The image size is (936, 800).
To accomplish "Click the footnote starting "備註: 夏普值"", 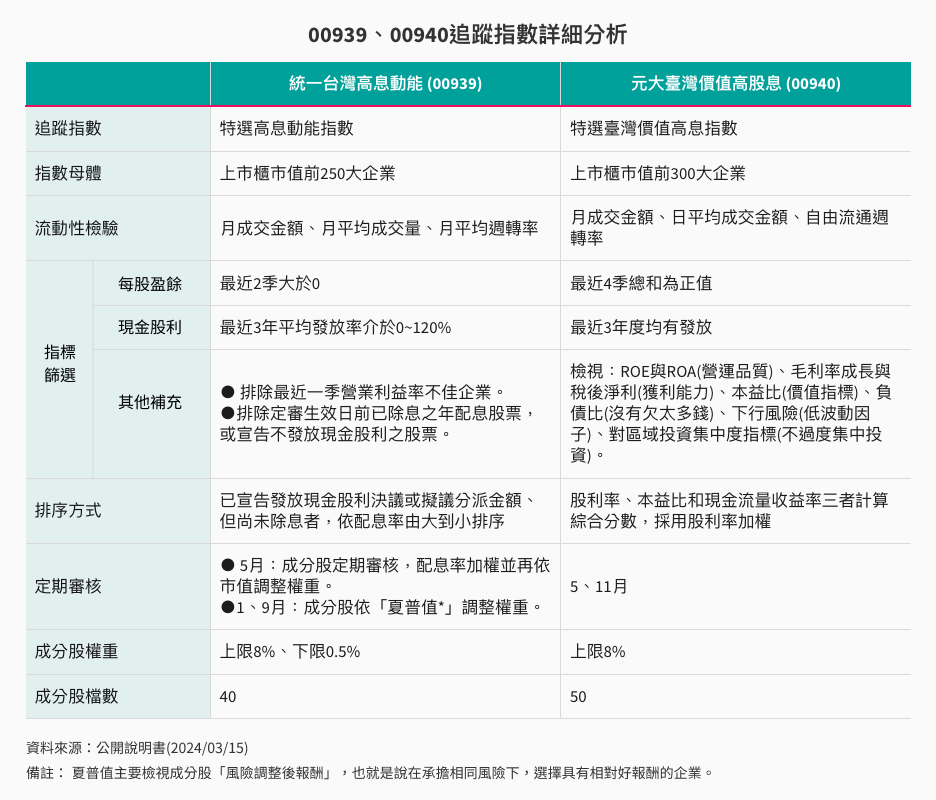I will tap(370, 773).
